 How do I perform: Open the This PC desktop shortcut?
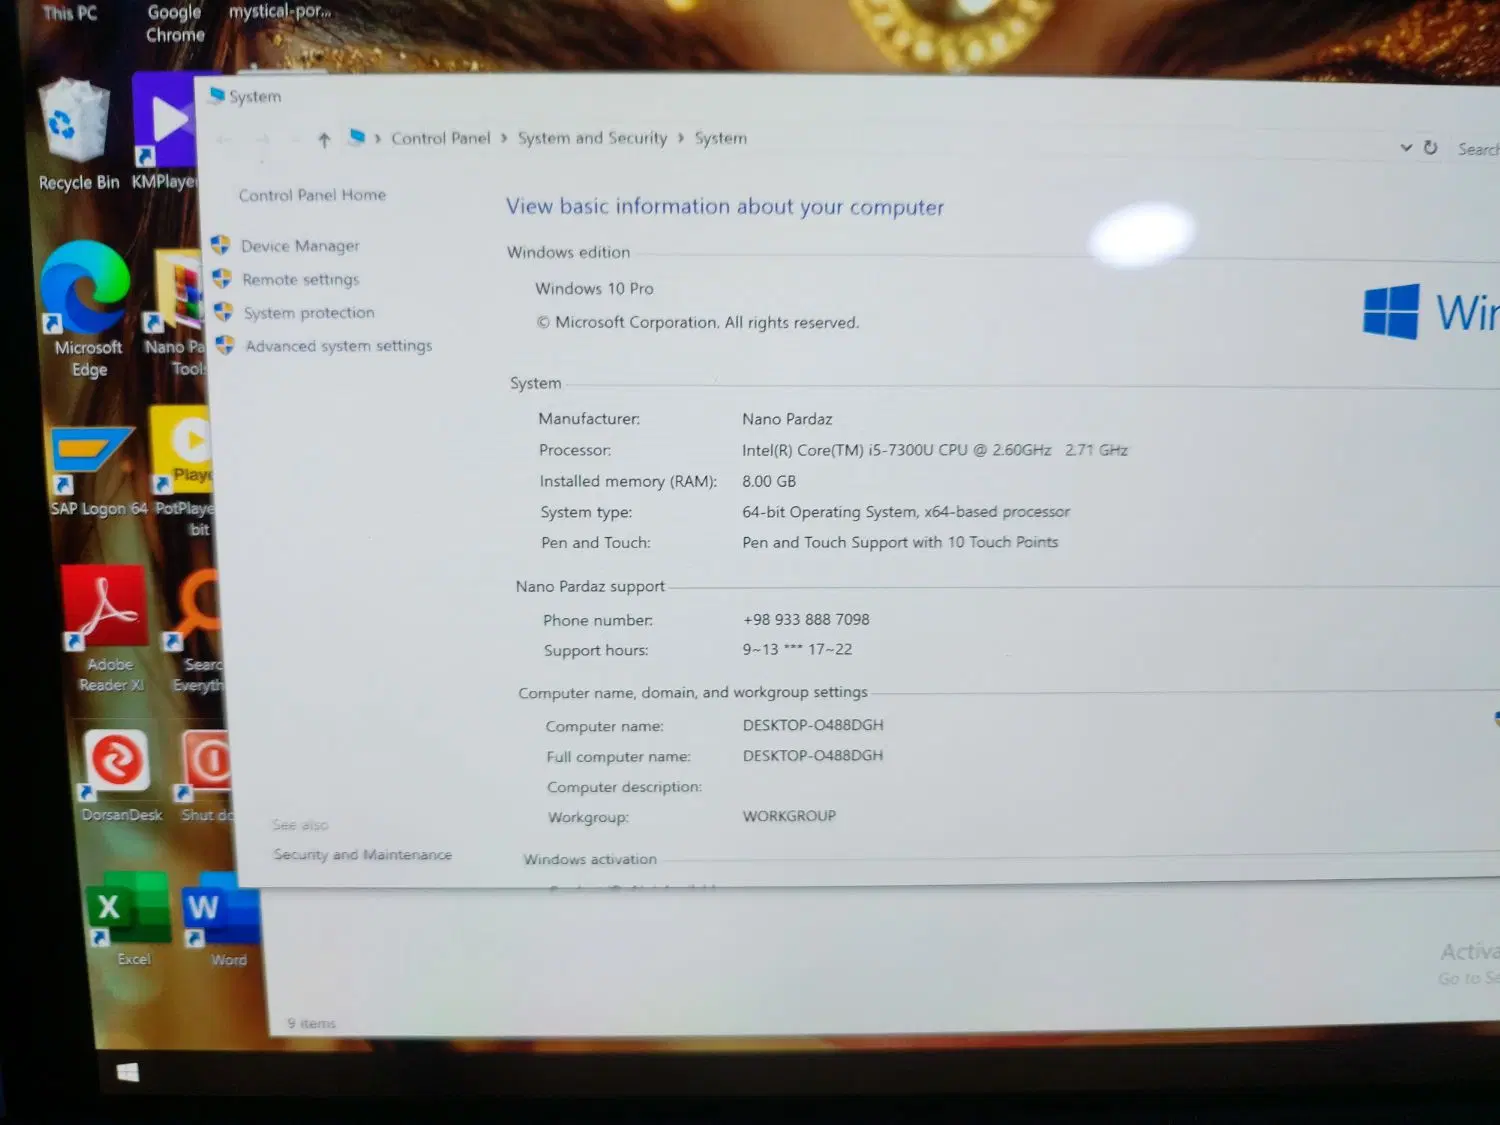click(x=70, y=13)
